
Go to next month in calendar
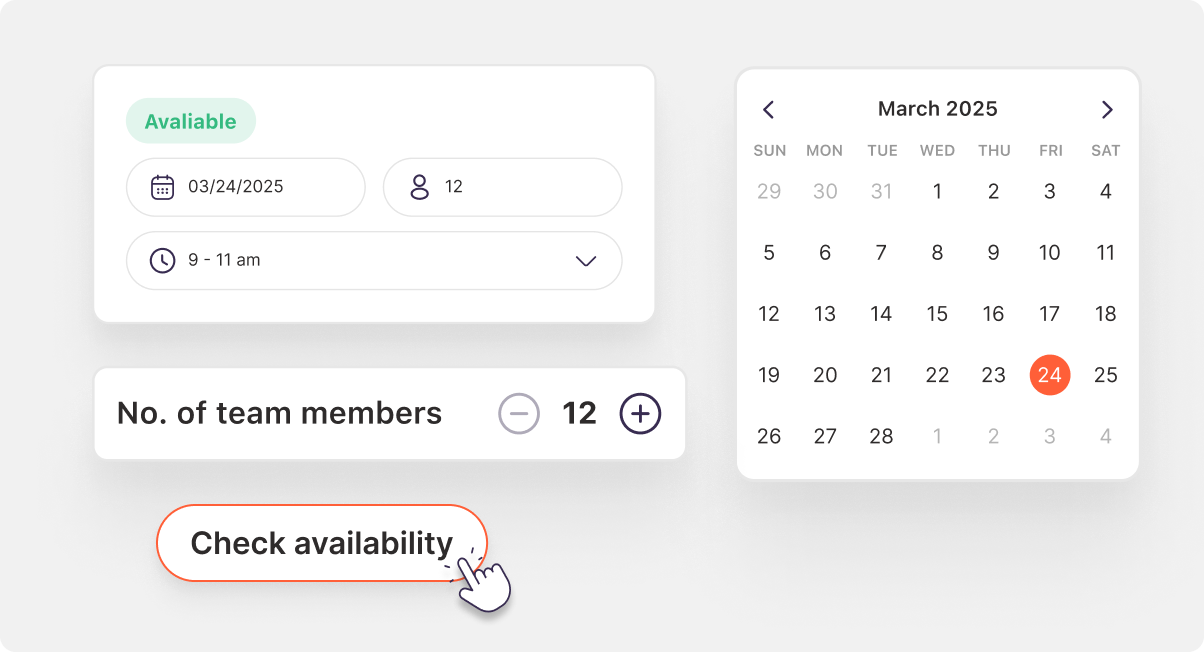point(1106,109)
